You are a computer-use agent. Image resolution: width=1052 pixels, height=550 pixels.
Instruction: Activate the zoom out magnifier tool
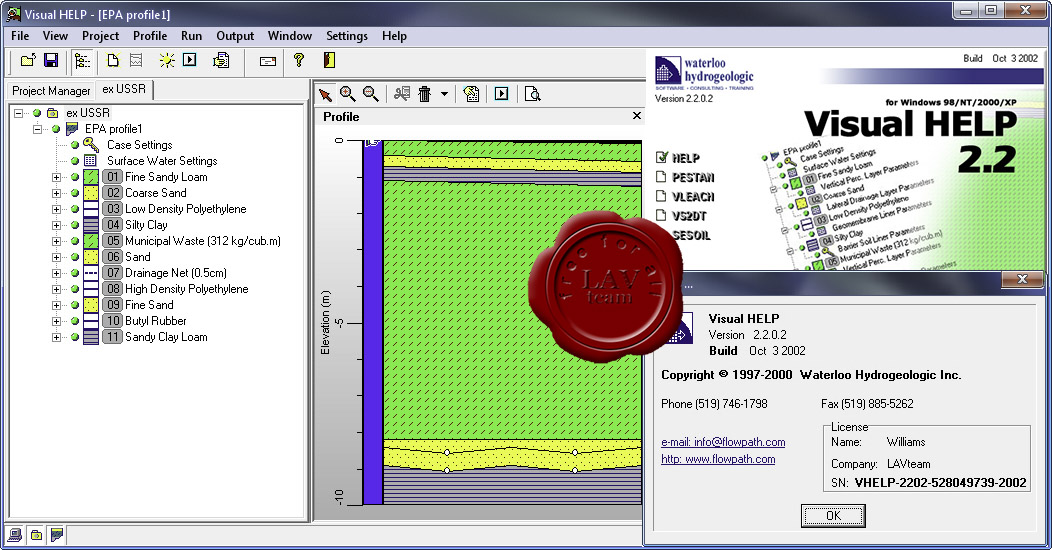tap(370, 94)
